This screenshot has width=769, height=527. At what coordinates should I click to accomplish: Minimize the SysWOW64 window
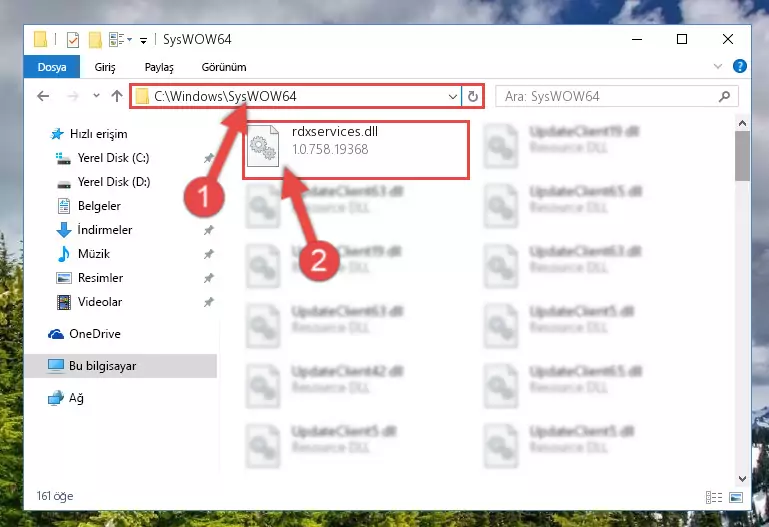637,39
